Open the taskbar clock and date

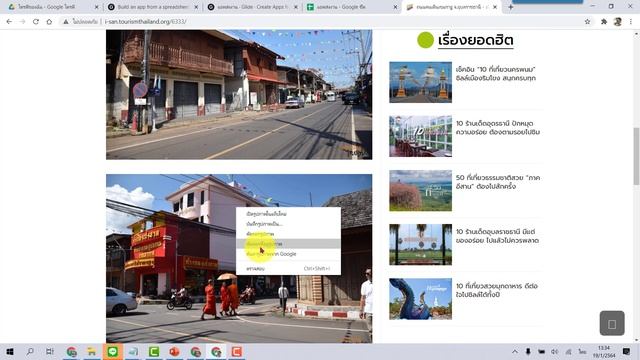pyautogui.click(x=604, y=351)
